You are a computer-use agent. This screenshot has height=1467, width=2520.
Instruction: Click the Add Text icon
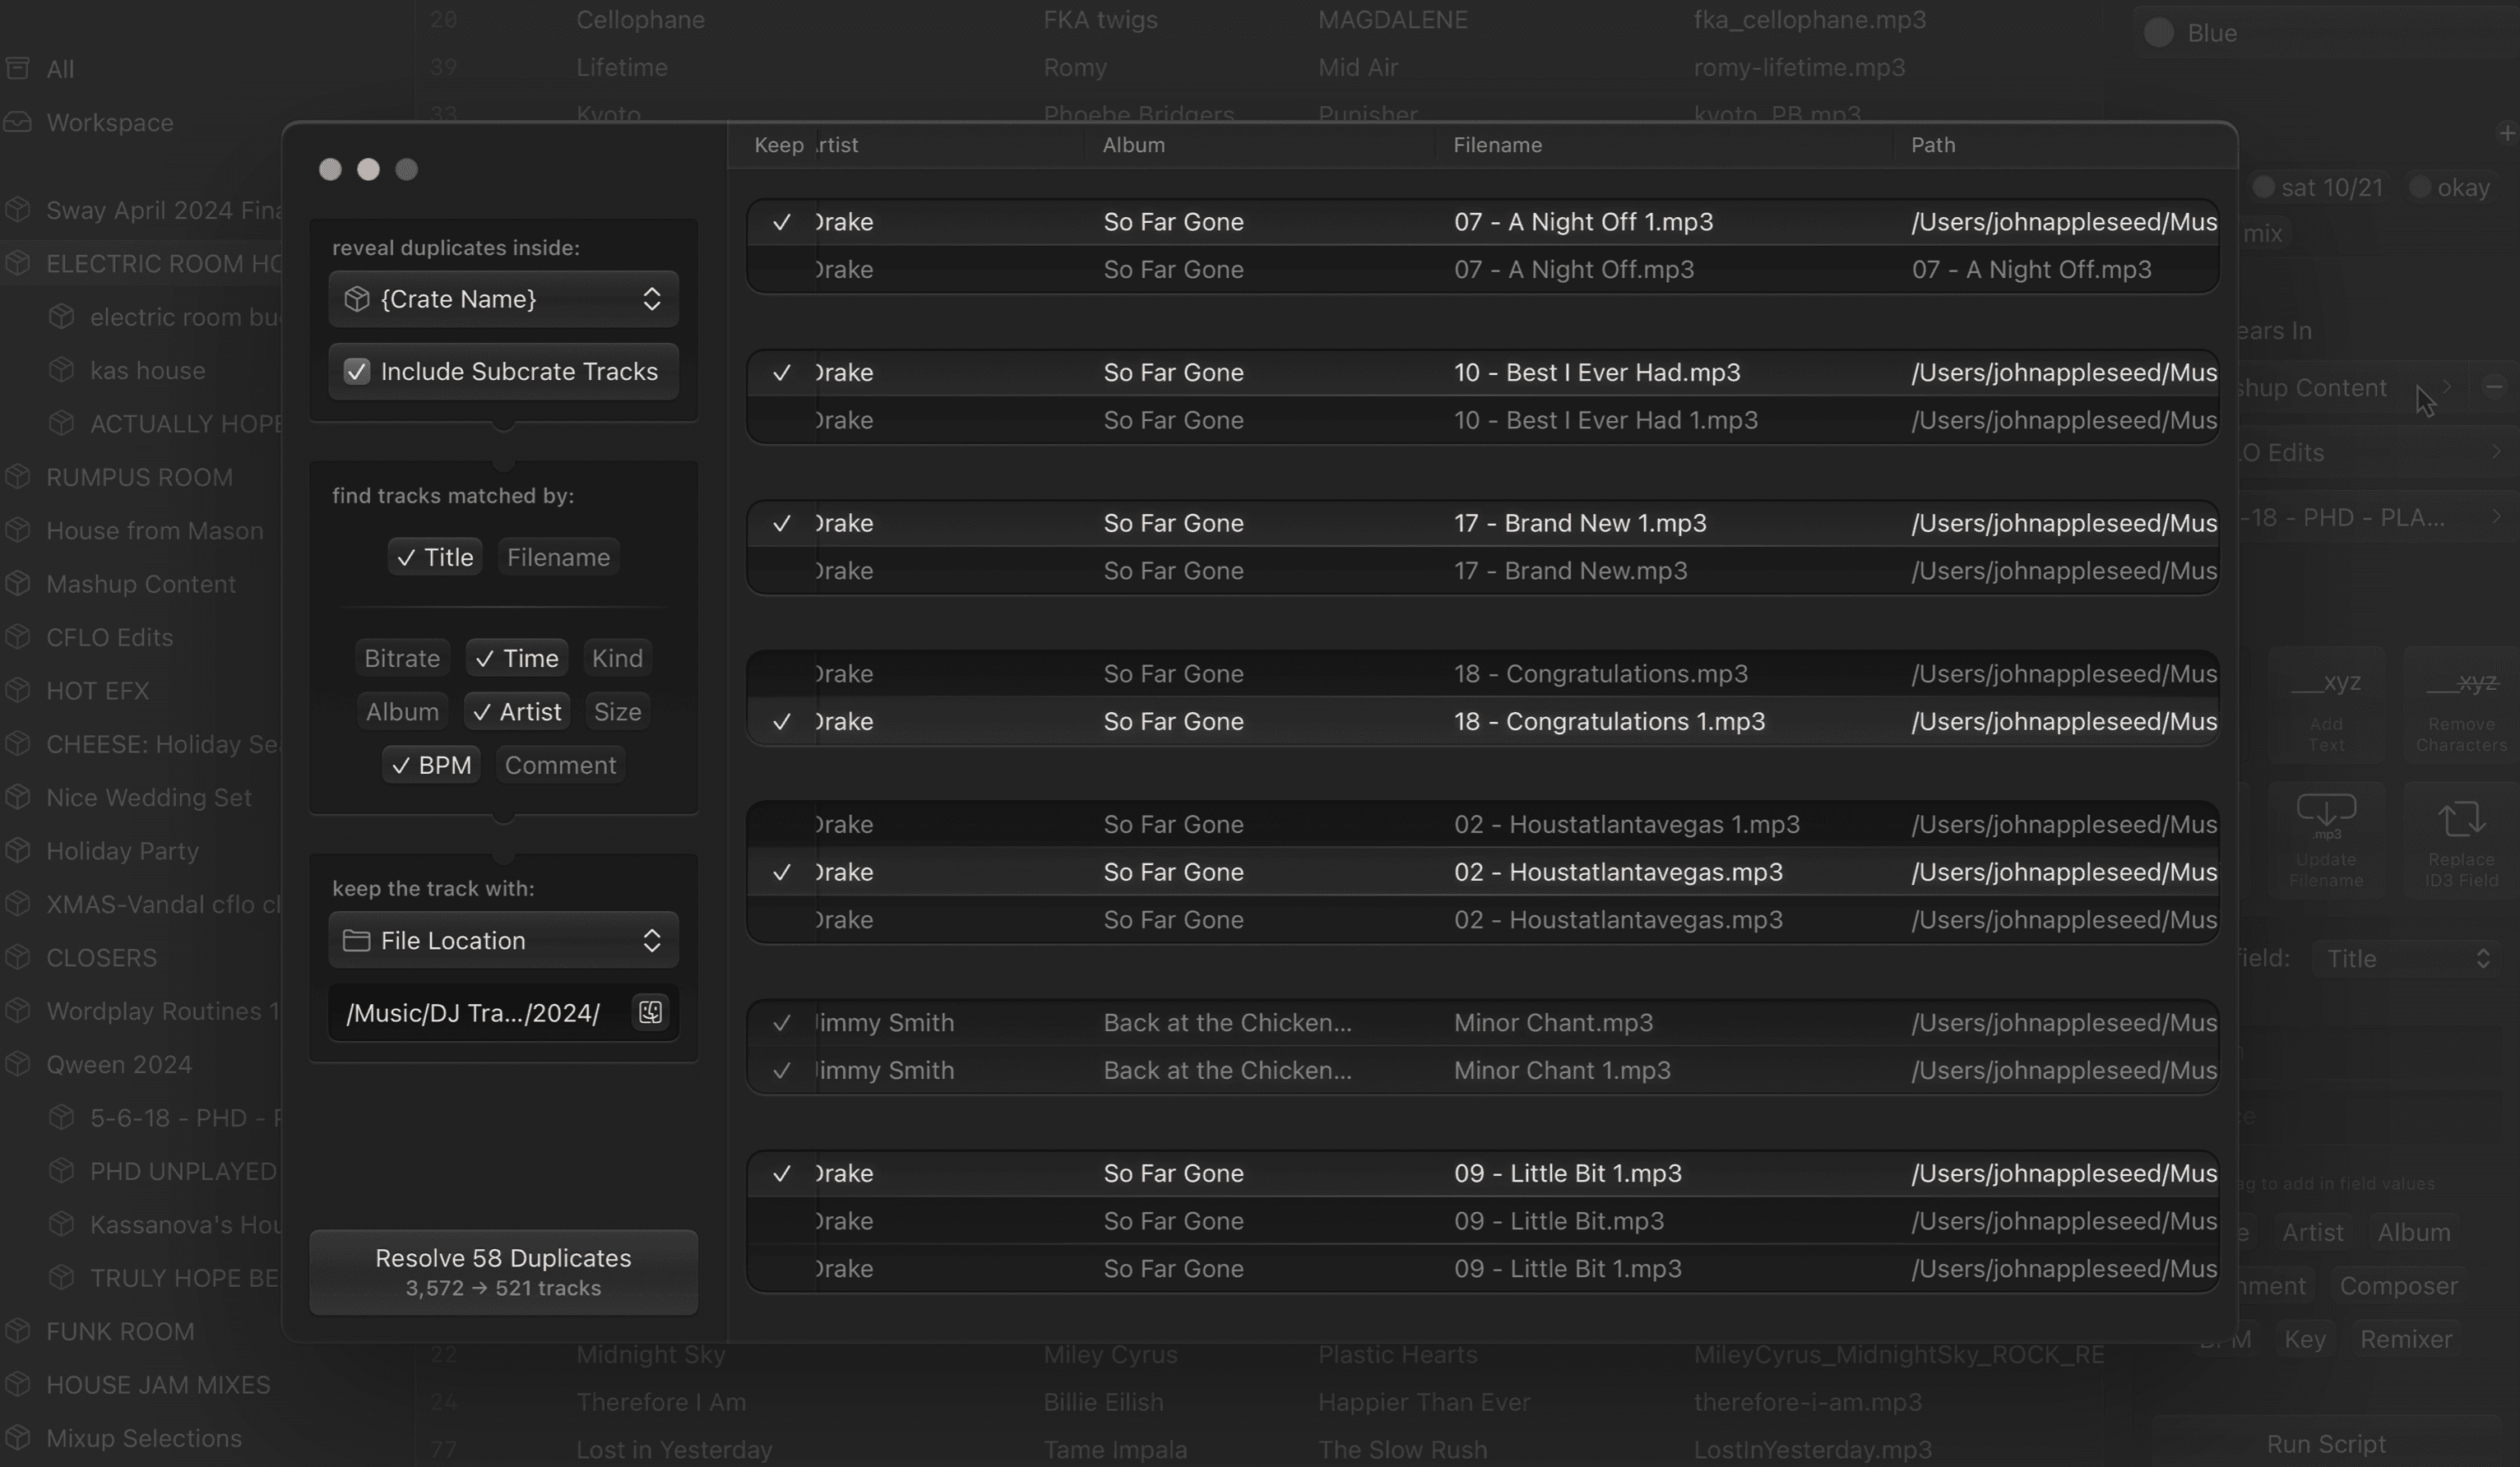2326,682
